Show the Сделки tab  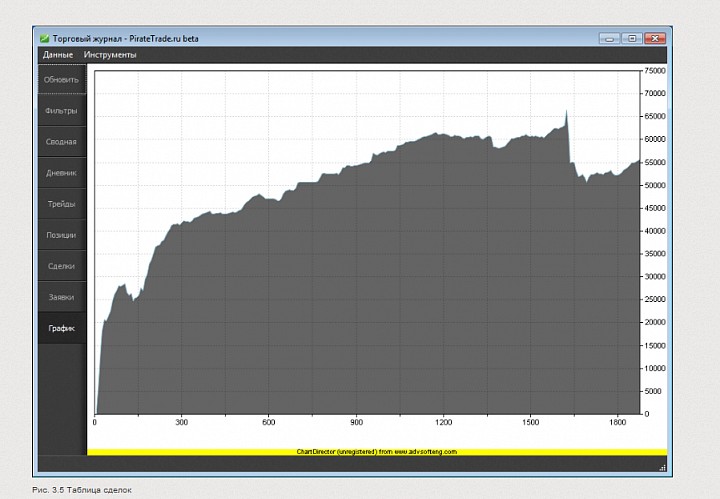(x=62, y=266)
